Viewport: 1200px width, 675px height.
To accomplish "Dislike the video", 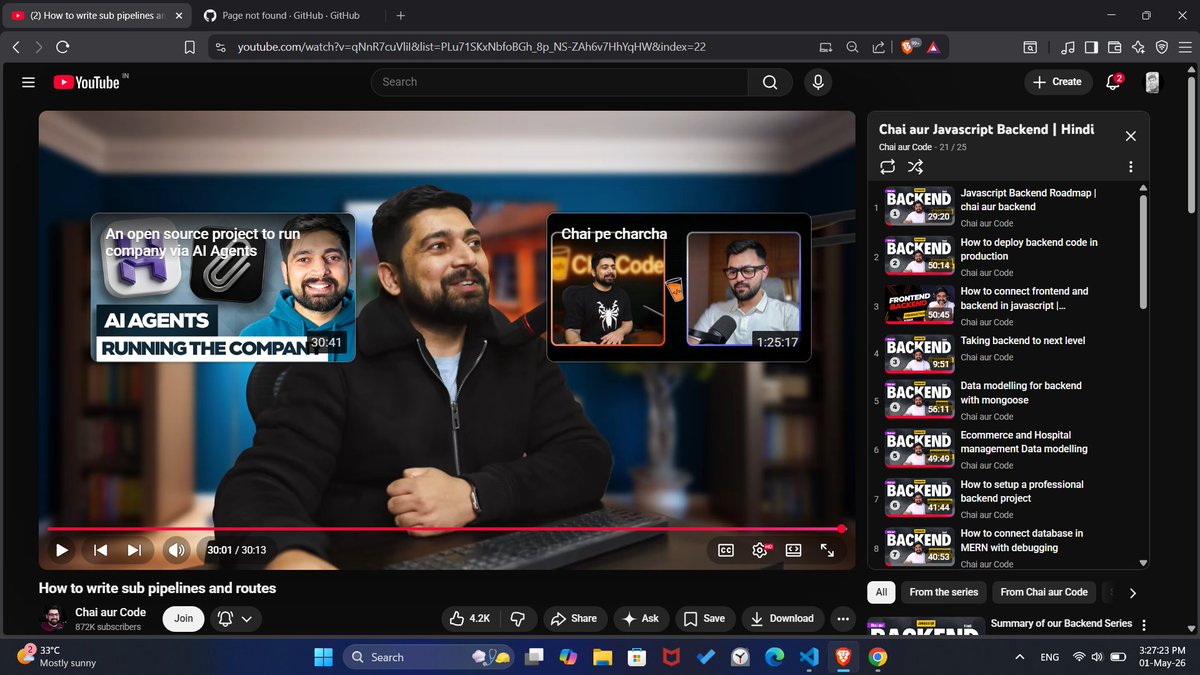I will coord(517,618).
